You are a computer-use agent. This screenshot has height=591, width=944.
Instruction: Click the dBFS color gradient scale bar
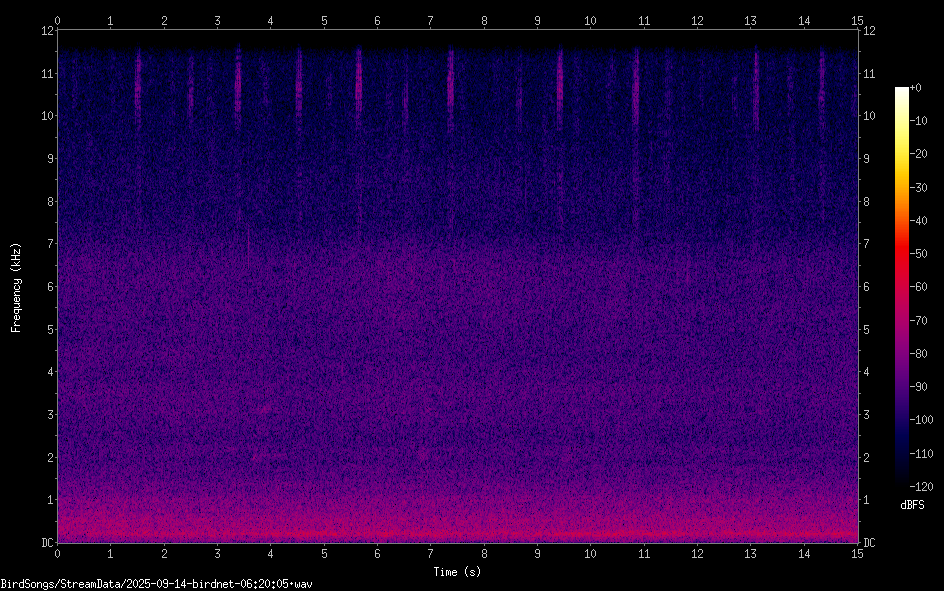[x=901, y=286]
